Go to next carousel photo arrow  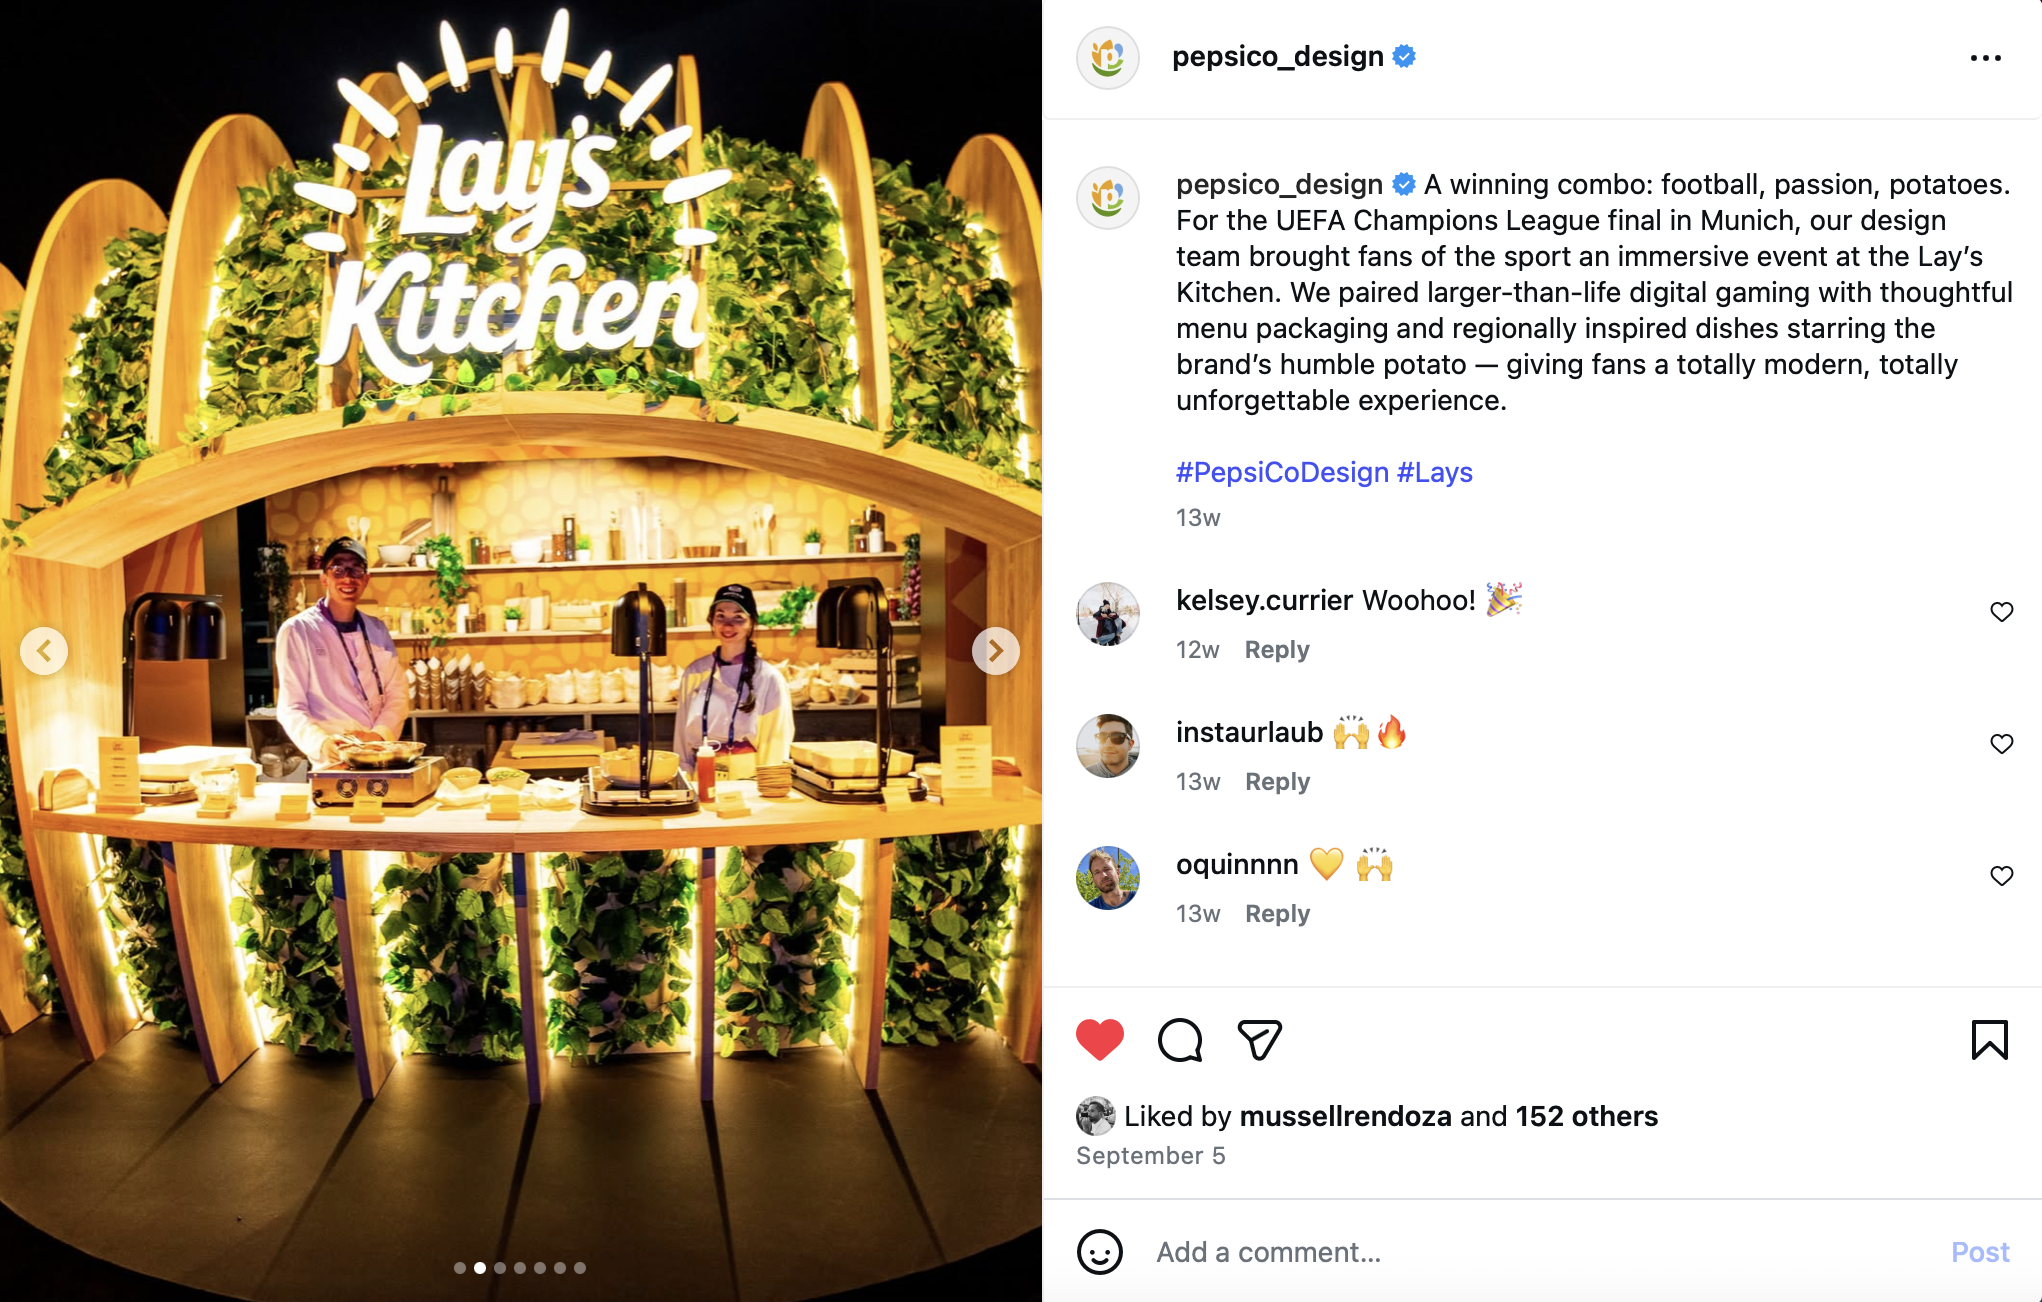pyautogui.click(x=996, y=651)
